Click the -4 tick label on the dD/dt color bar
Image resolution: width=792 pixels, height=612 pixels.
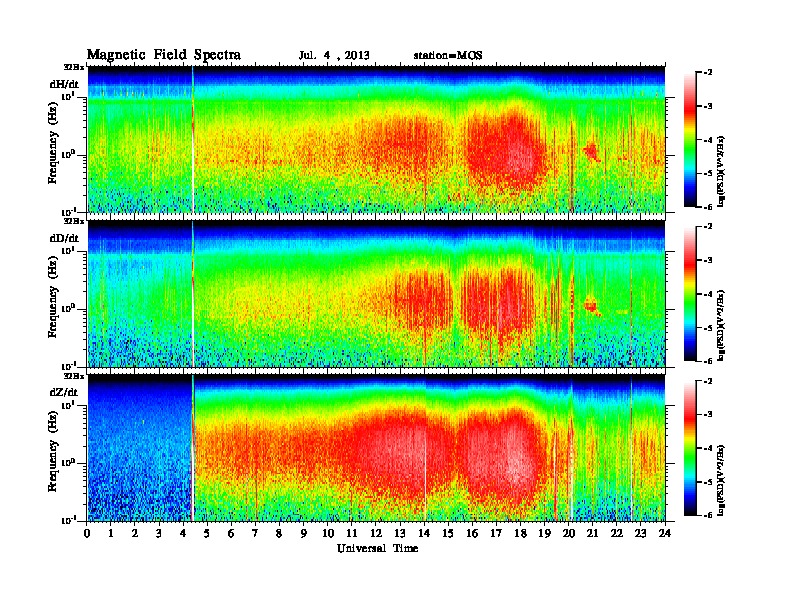tap(708, 294)
